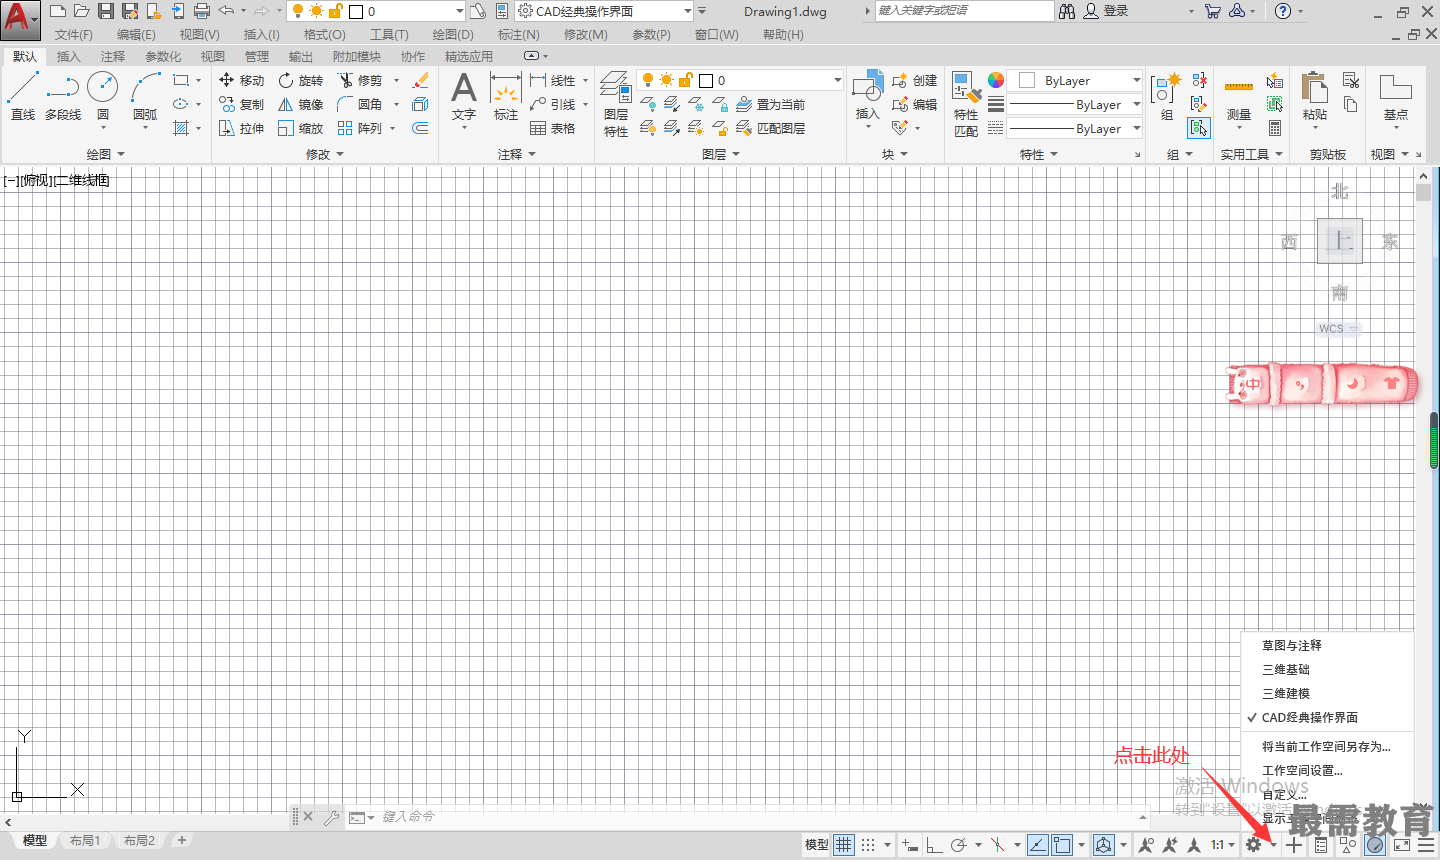
Task: Select the 缩放 scale tool
Action: [301, 128]
